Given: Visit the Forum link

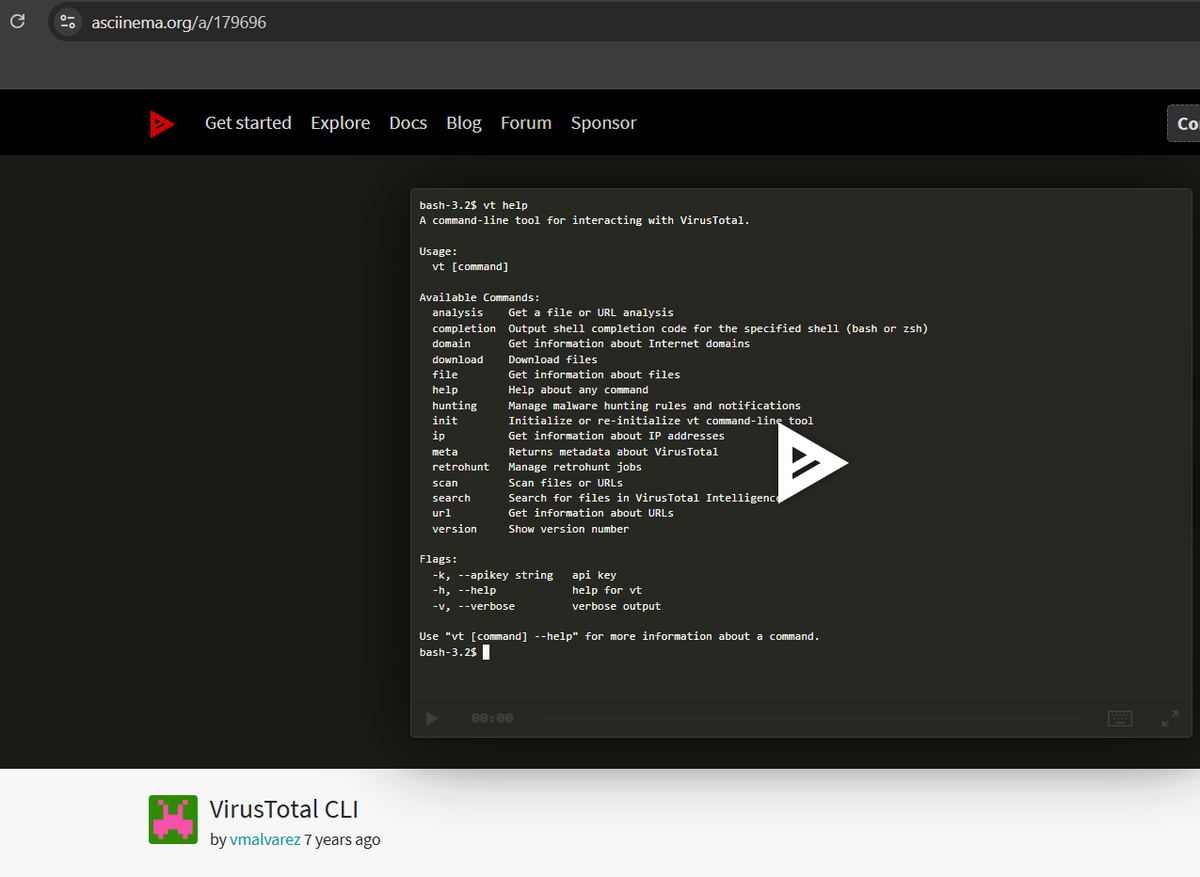Looking at the screenshot, I should (x=526, y=123).
